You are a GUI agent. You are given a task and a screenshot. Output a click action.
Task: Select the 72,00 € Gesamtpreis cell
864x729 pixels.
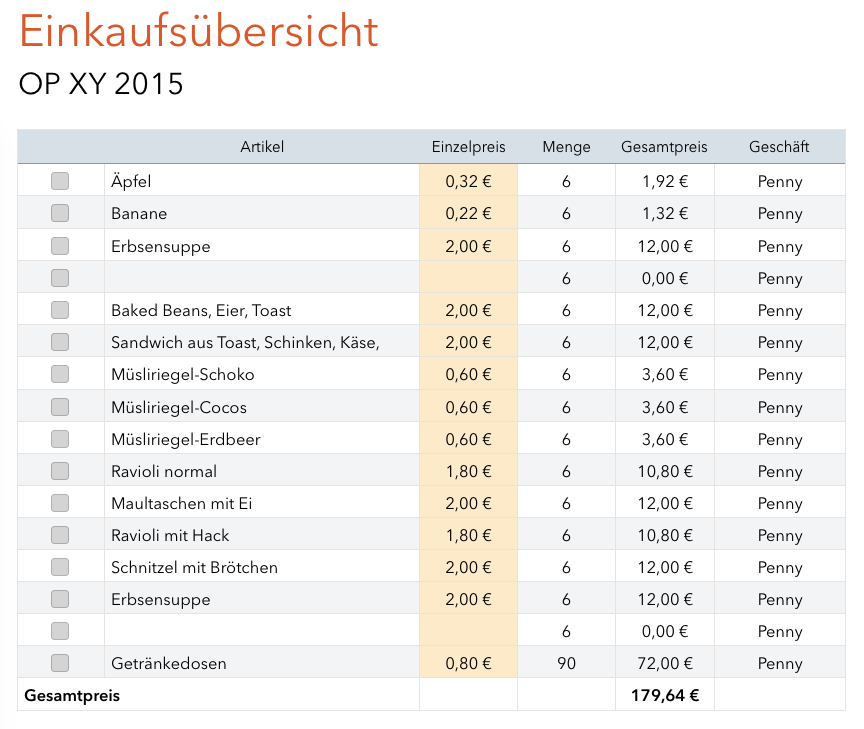(664, 663)
